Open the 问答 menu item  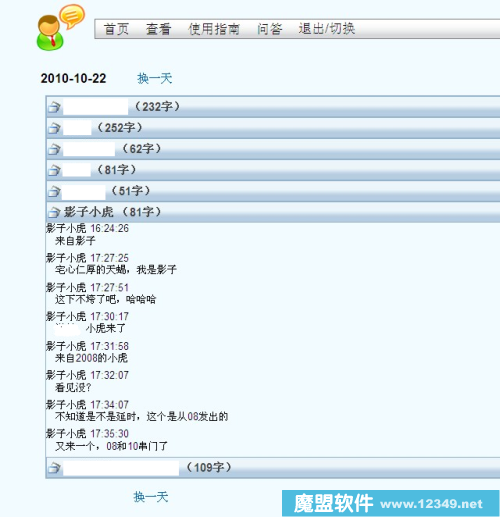(270, 29)
